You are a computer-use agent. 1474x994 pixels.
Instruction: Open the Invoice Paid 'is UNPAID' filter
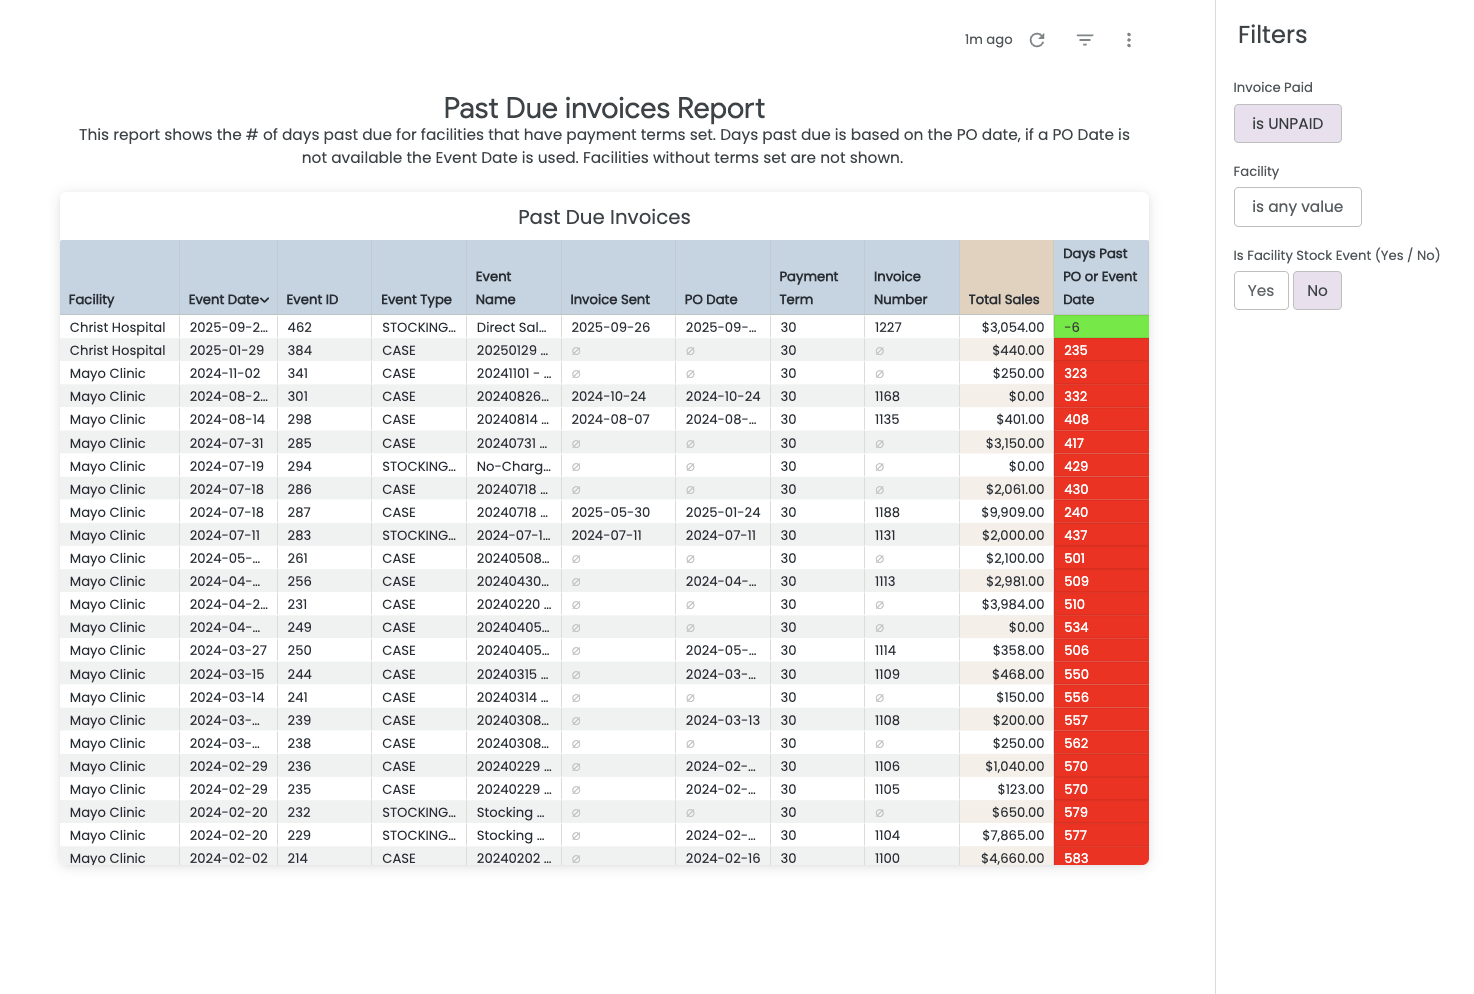[x=1287, y=124]
